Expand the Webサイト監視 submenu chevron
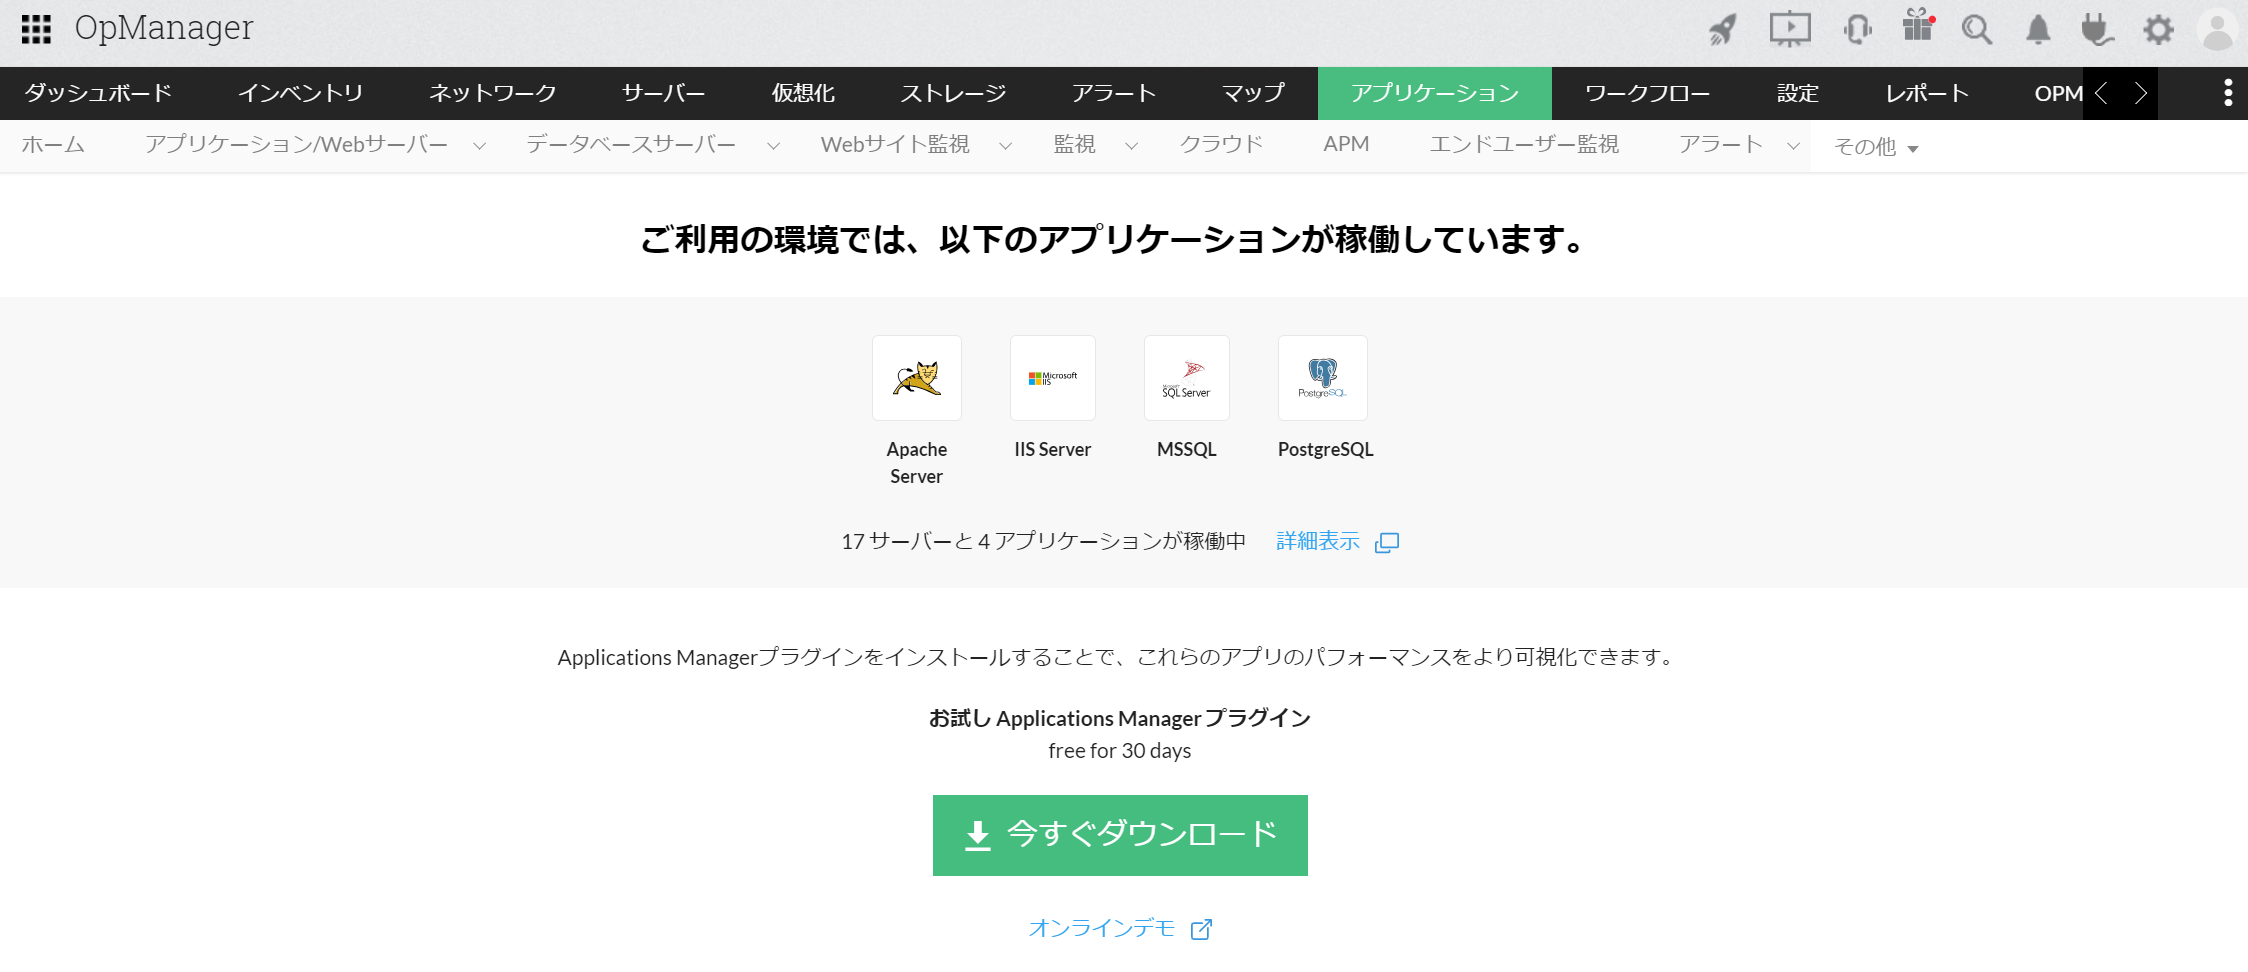Viewport: 2248px width, 972px height. pos(1006,146)
